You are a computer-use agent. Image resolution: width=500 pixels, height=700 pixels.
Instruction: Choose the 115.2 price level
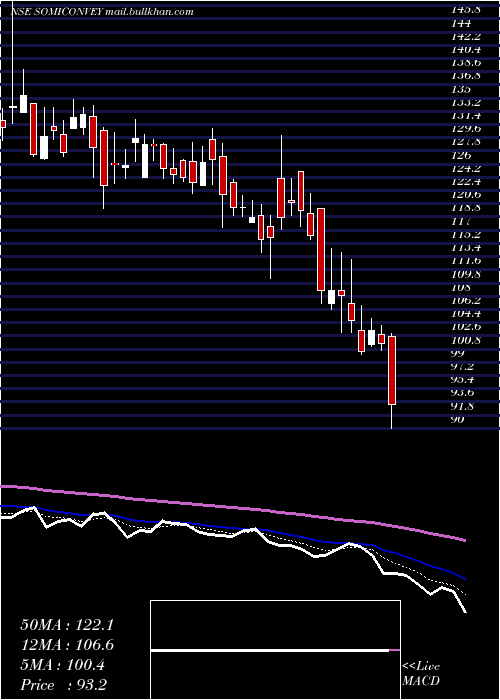click(468, 234)
